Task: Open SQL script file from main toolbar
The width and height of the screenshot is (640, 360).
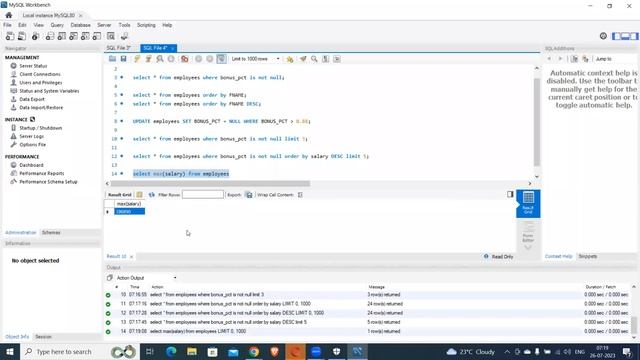Action: tap(22, 36)
